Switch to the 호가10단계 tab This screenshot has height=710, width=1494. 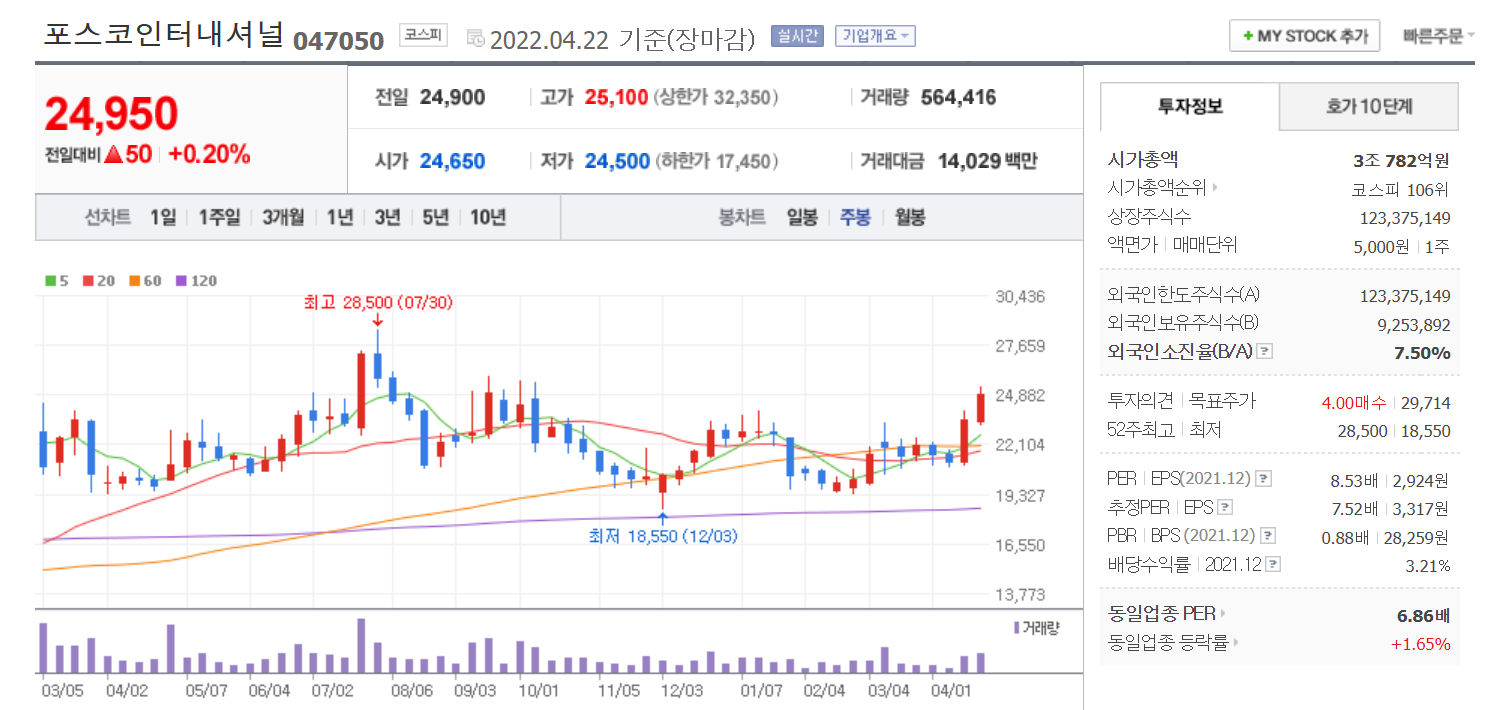[1369, 106]
